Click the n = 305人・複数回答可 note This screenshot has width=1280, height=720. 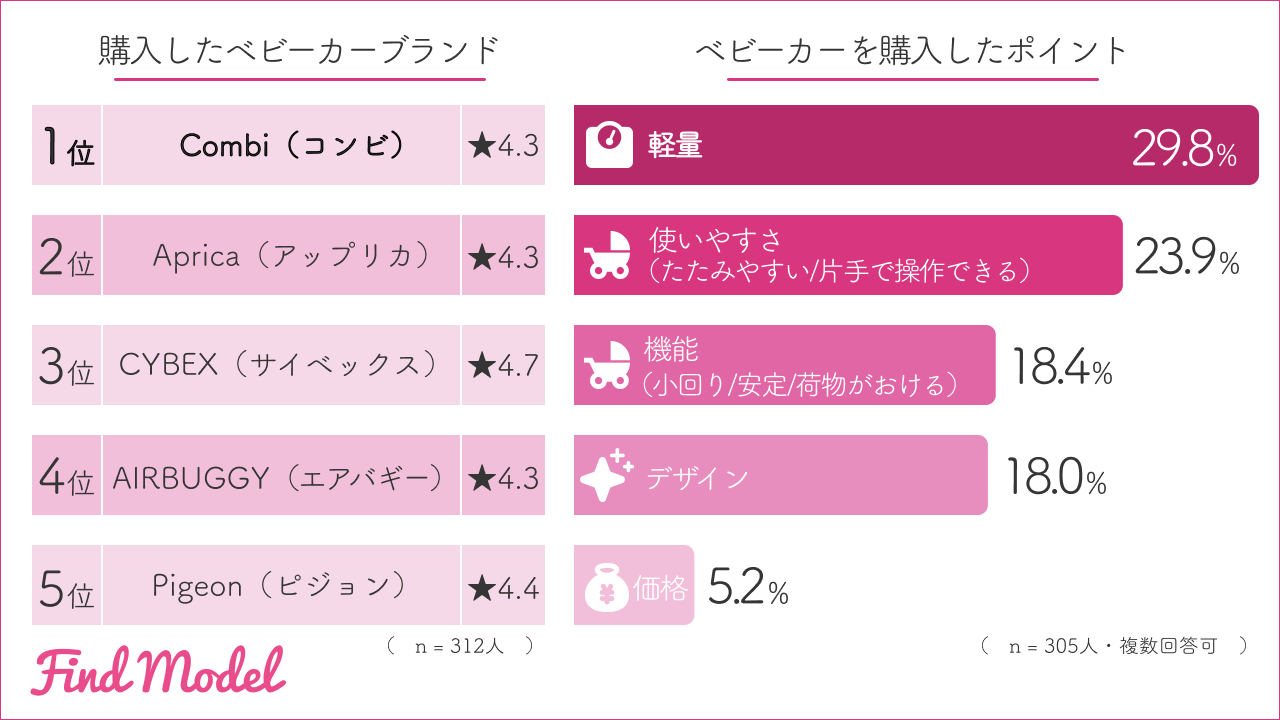tap(1113, 646)
